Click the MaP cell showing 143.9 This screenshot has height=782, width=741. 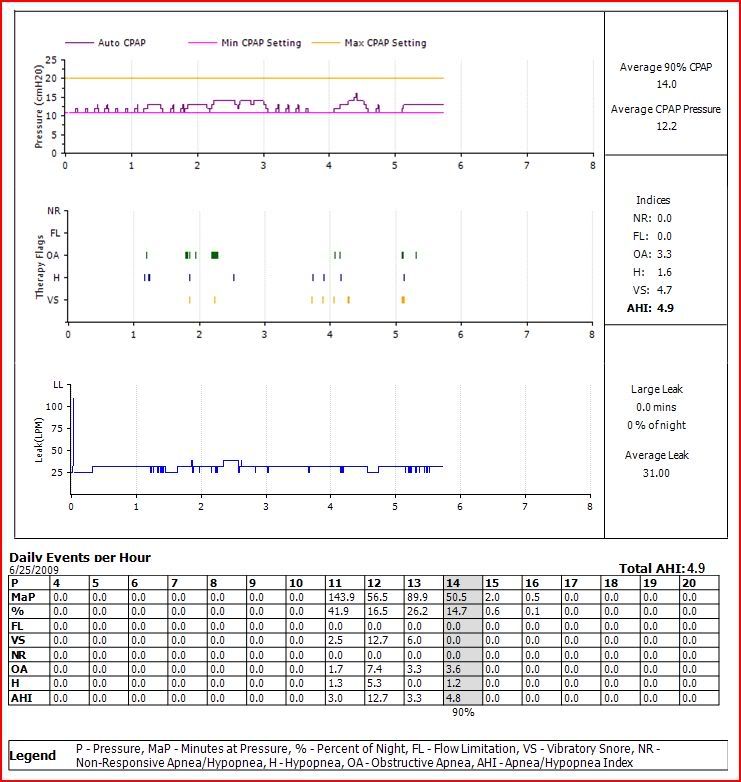tap(341, 597)
